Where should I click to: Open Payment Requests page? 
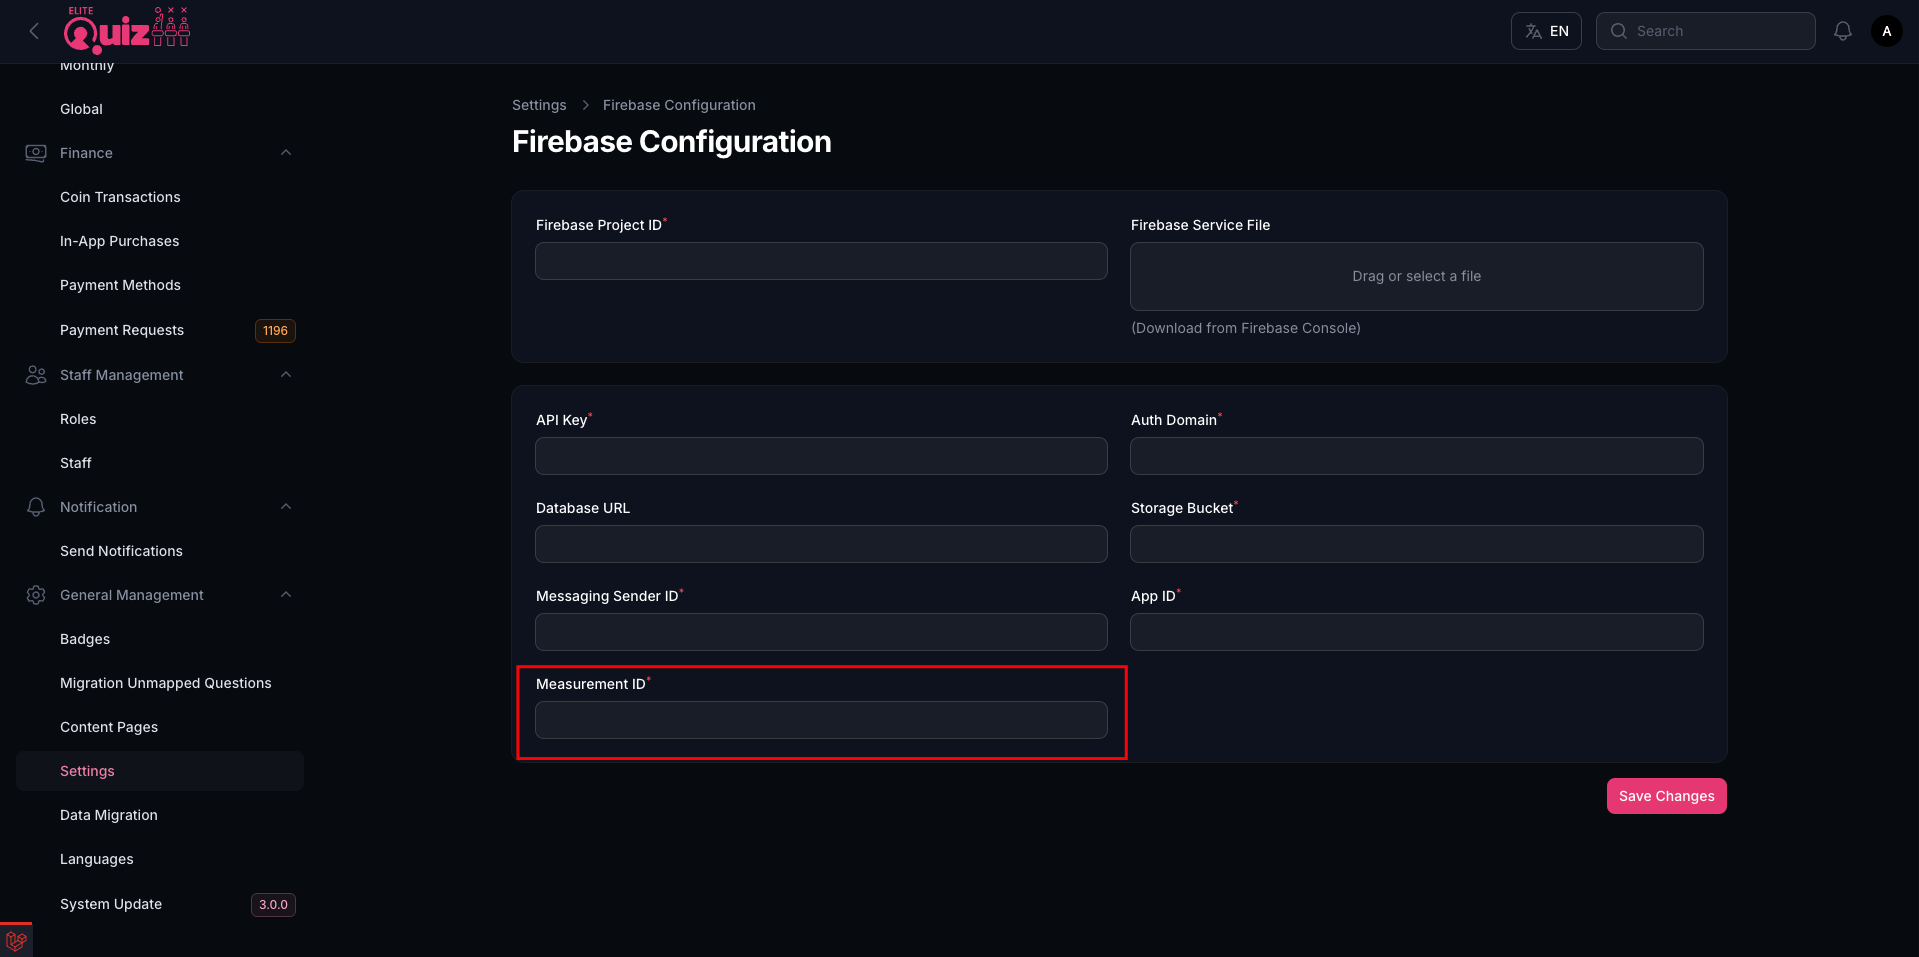[122, 330]
